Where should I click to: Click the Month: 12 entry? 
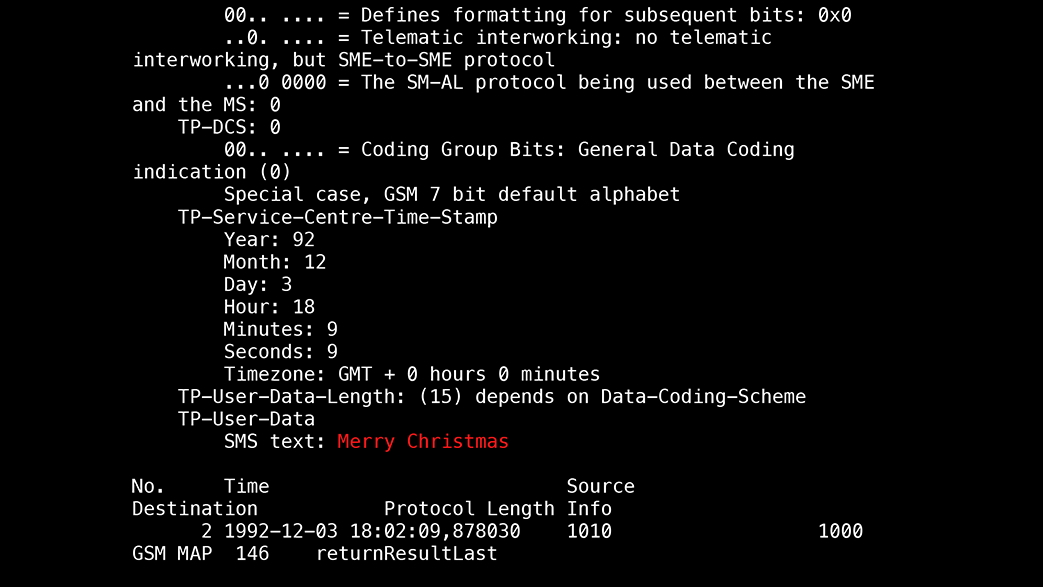pos(275,262)
